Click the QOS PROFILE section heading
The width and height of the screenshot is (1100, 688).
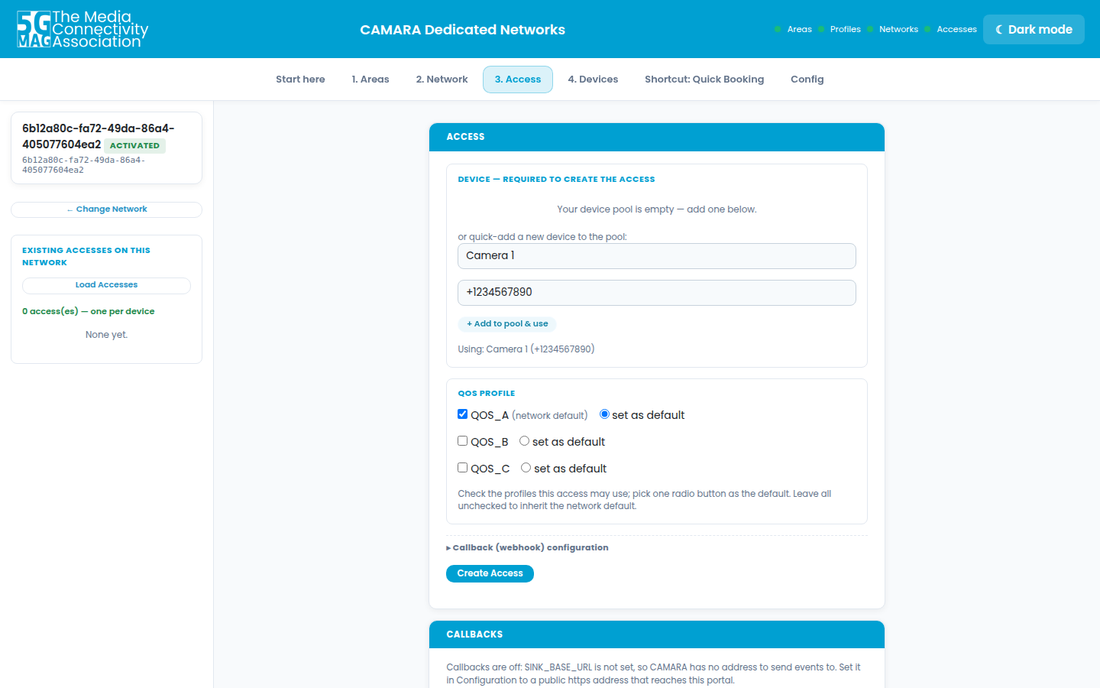coord(486,393)
